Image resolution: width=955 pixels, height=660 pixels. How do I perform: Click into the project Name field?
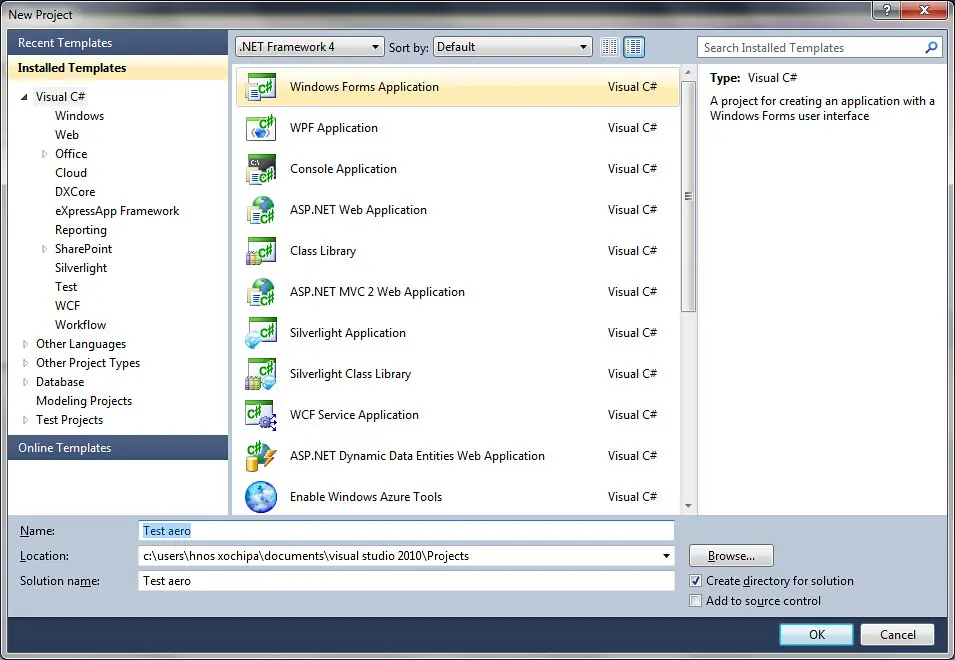[406, 531]
